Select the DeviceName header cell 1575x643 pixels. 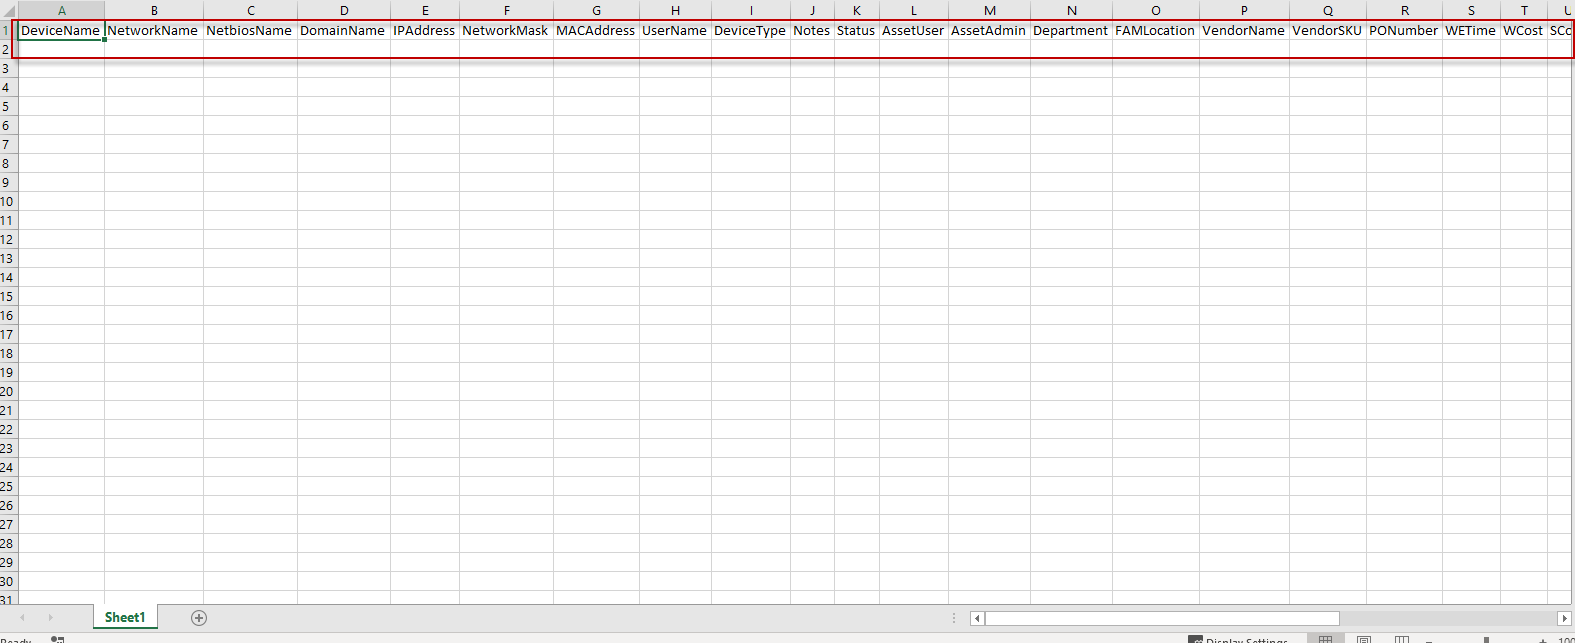click(x=61, y=31)
